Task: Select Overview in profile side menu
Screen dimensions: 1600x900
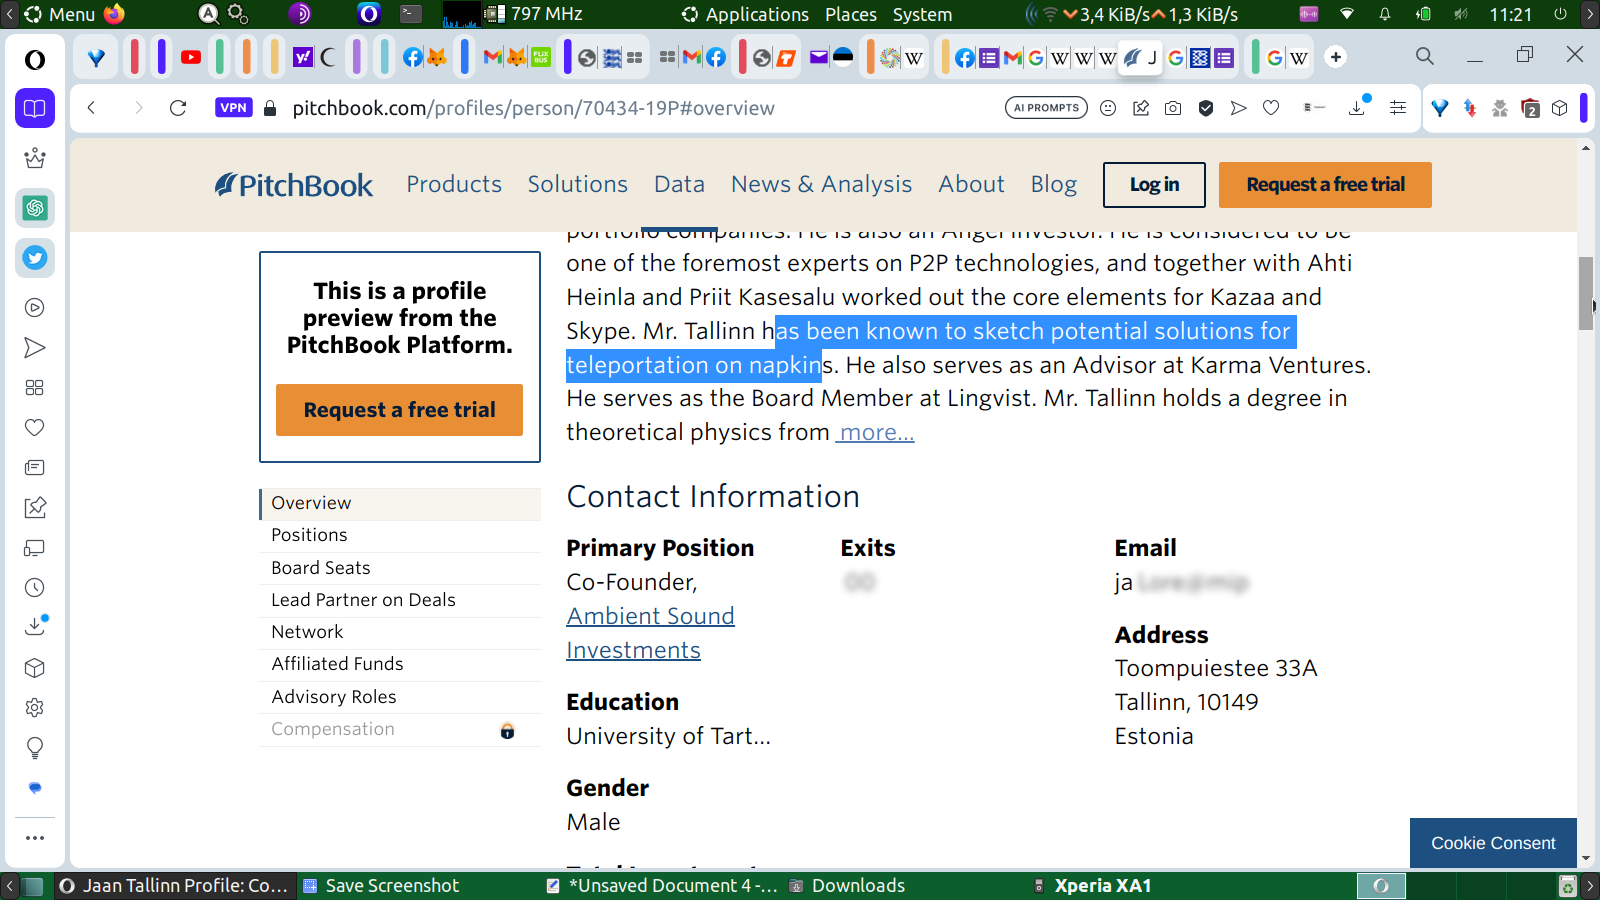Action: [x=400, y=504]
